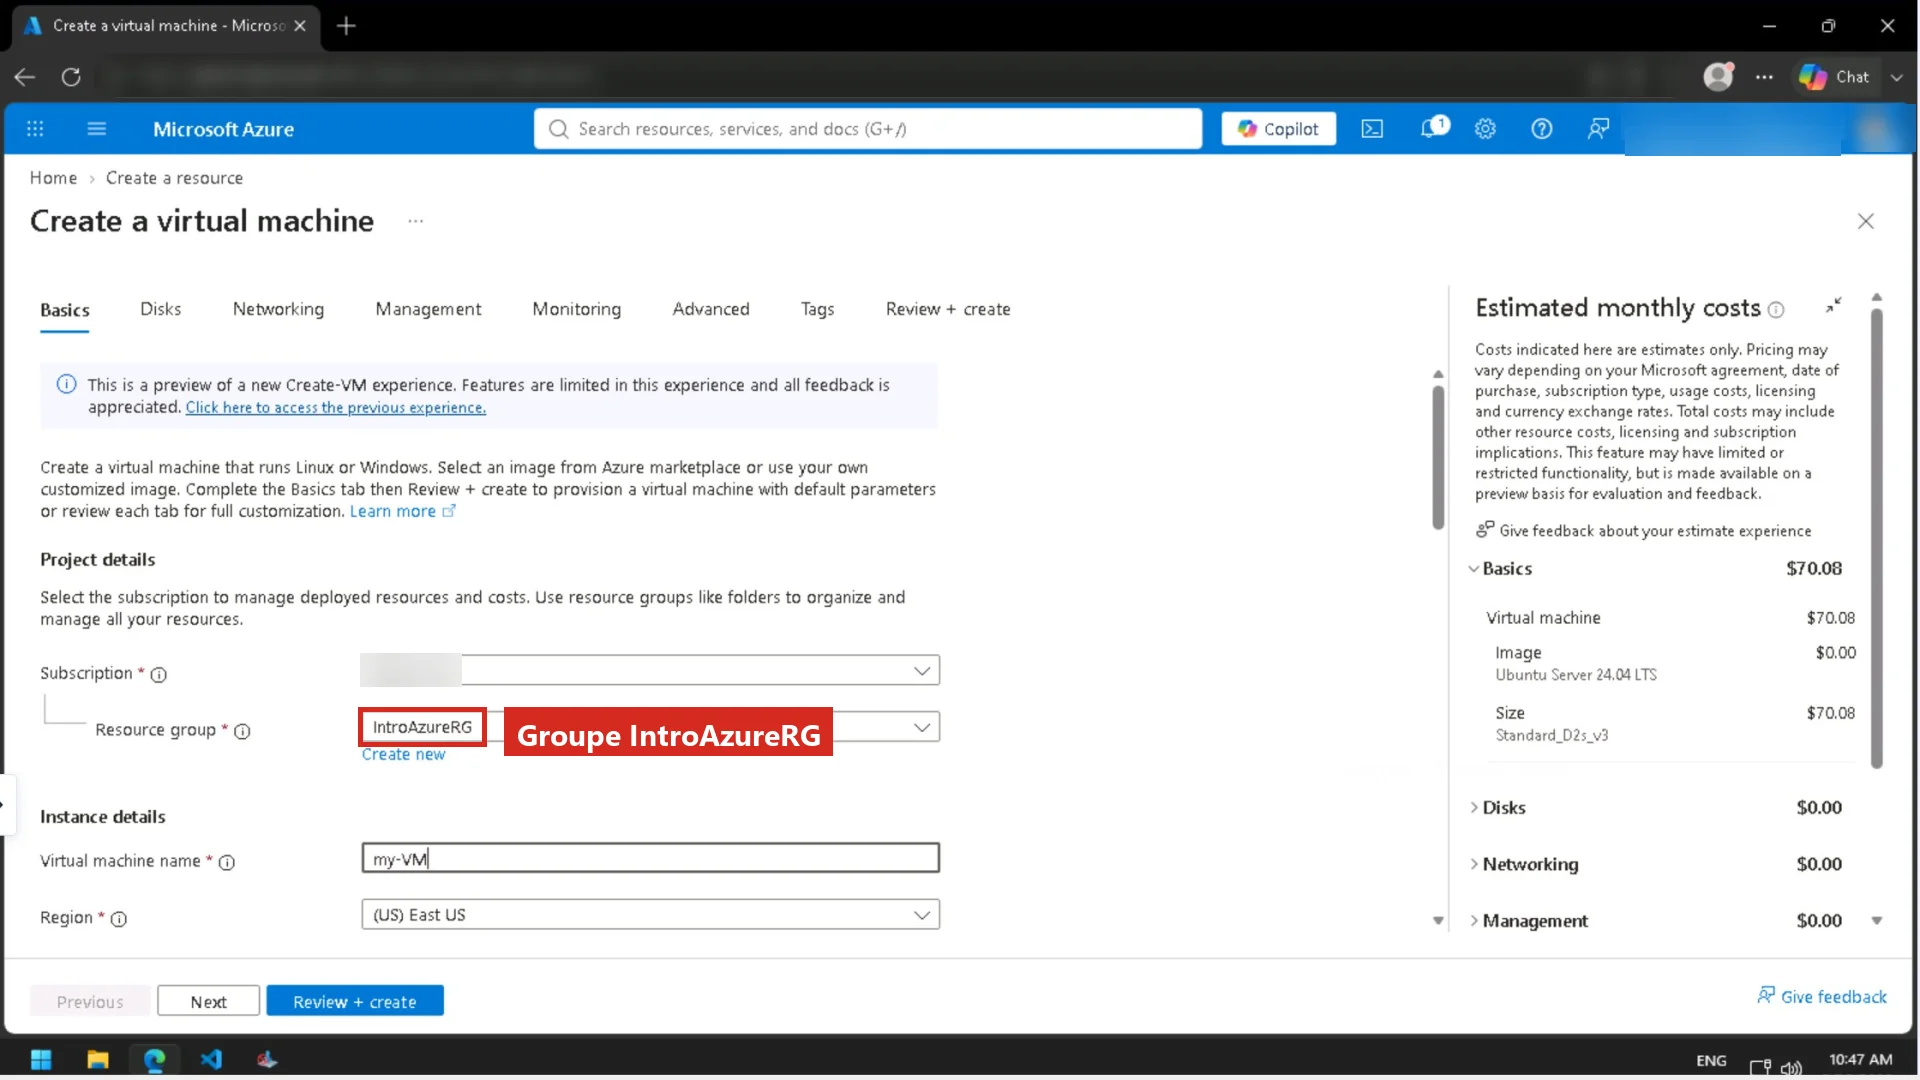Expand the Networking cost section

point(1473,864)
